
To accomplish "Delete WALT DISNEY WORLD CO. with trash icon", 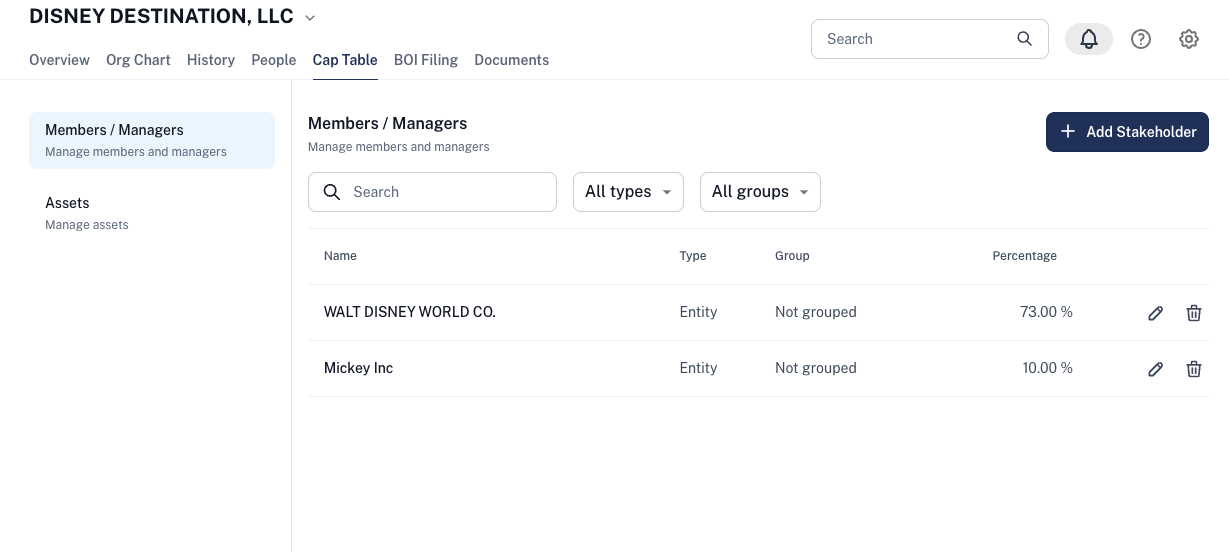I will point(1194,313).
